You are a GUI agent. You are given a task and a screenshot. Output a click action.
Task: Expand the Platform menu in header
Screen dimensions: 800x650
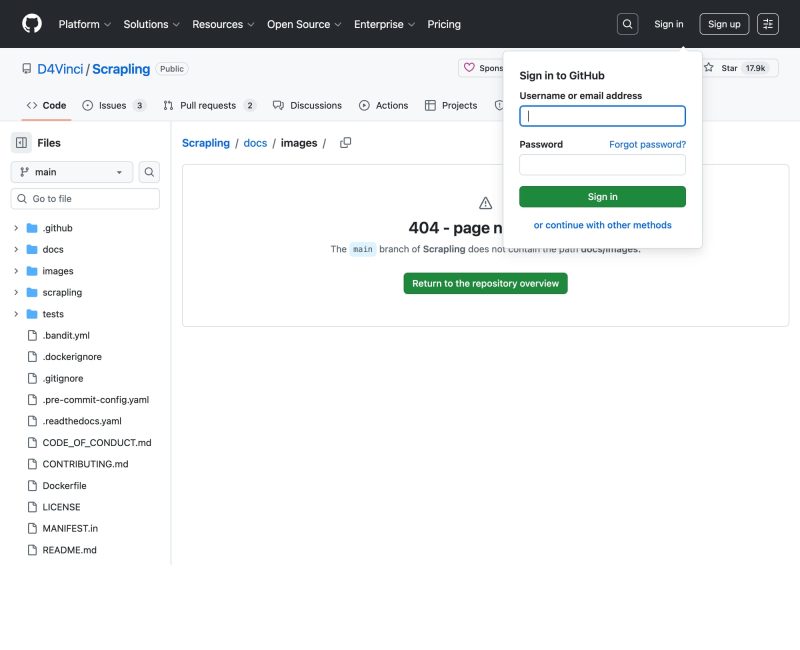point(84,24)
